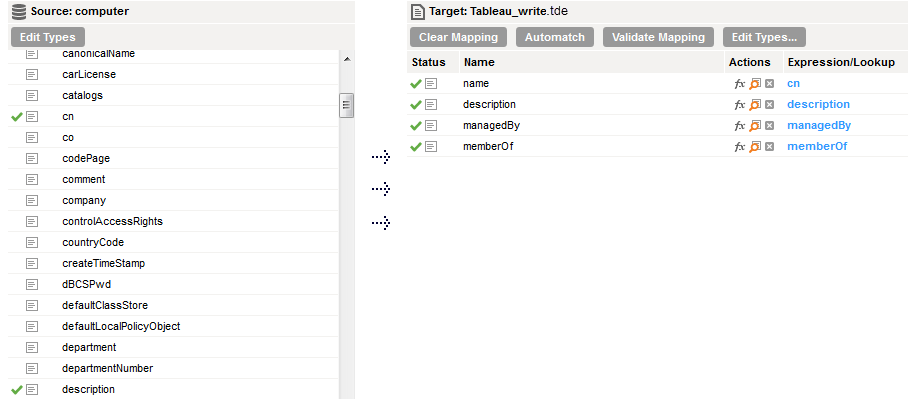
Task: Open the fx expression editor for name row
Action: pos(739,84)
